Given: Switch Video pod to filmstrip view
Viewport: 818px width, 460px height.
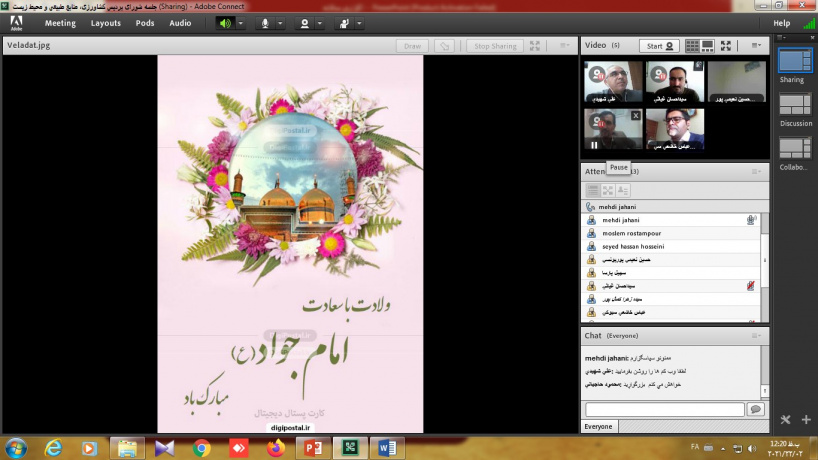Looking at the screenshot, I should pyautogui.click(x=707, y=46).
